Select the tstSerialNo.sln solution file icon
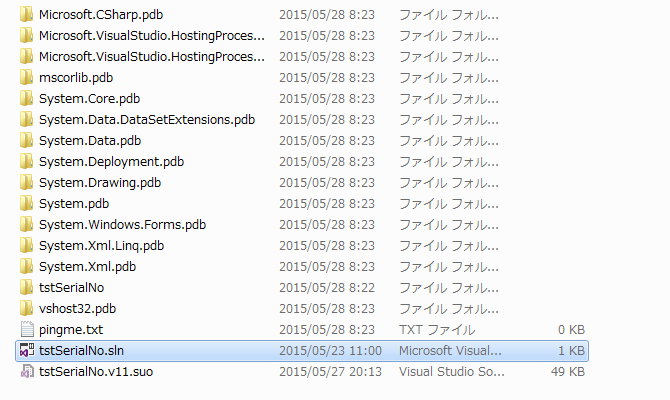The image size is (670, 400). click(x=26, y=351)
